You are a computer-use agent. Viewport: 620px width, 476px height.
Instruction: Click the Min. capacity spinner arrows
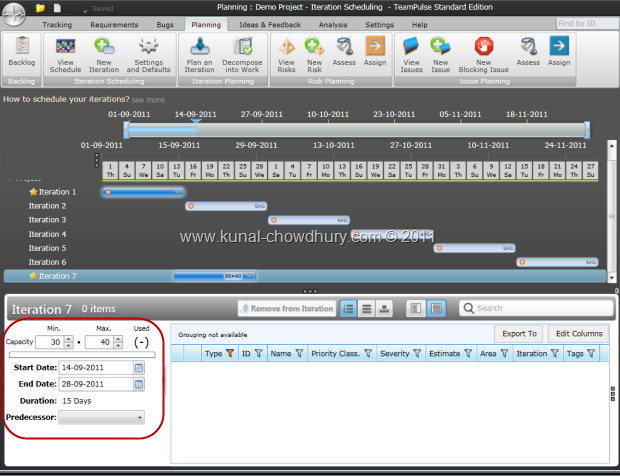tap(69, 342)
